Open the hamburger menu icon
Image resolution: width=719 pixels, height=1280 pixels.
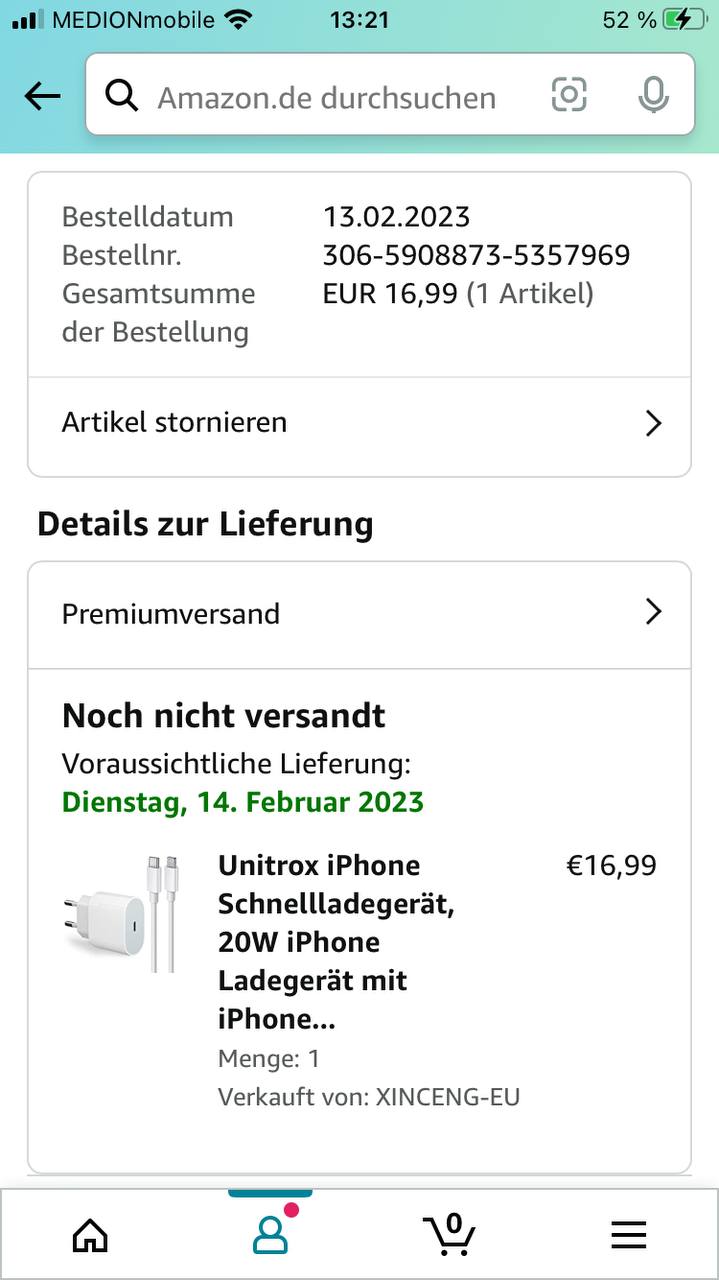pos(628,1235)
